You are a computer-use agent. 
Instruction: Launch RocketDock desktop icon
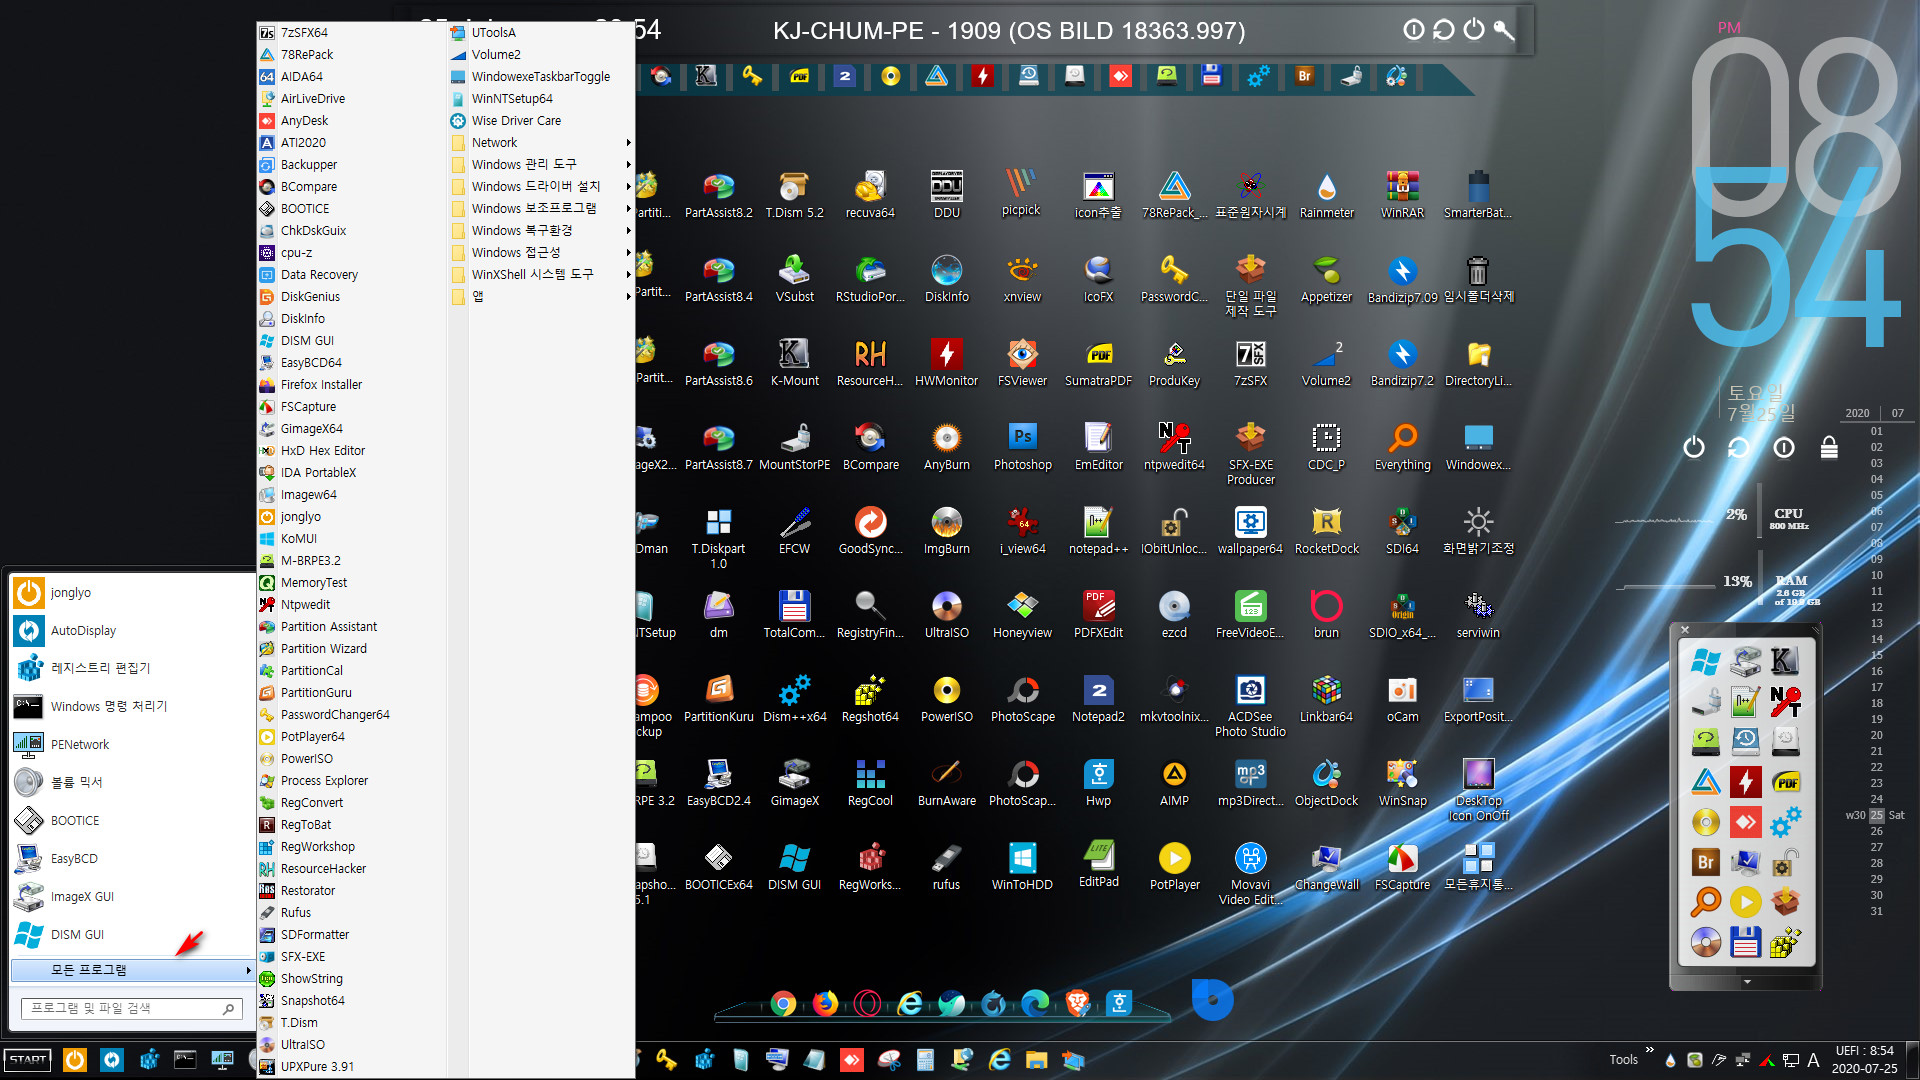[1326, 530]
